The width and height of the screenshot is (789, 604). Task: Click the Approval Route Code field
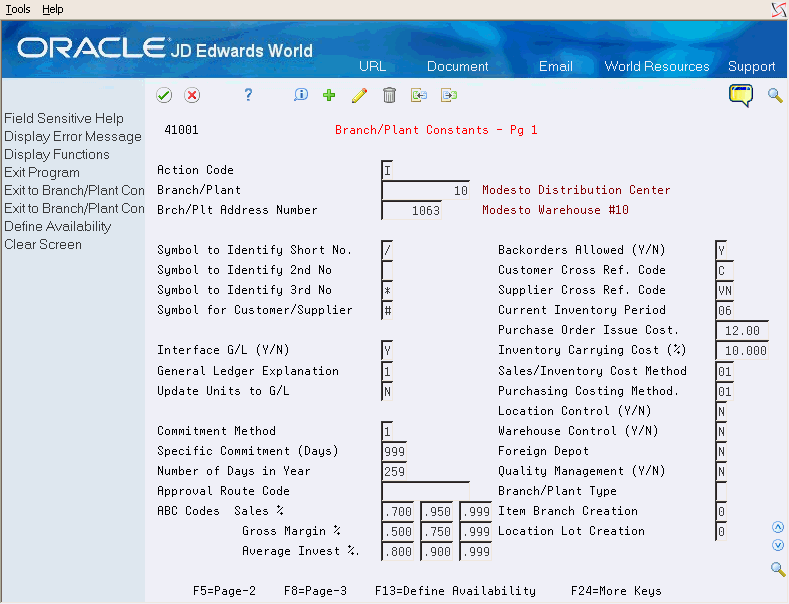[426, 491]
